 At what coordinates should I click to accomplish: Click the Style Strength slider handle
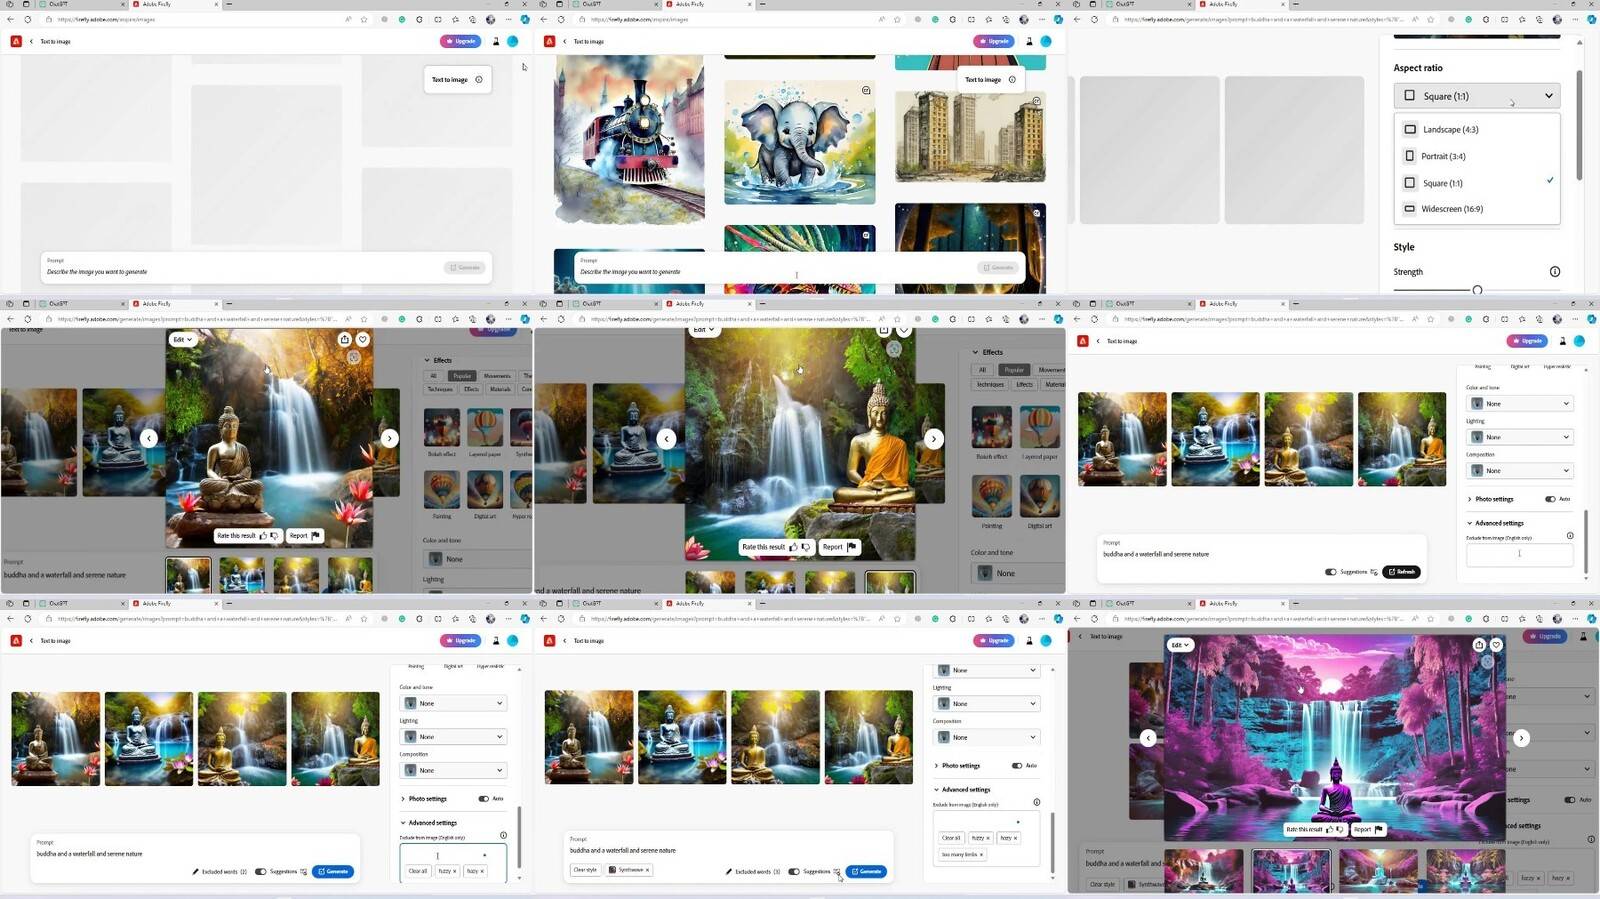1477,290
